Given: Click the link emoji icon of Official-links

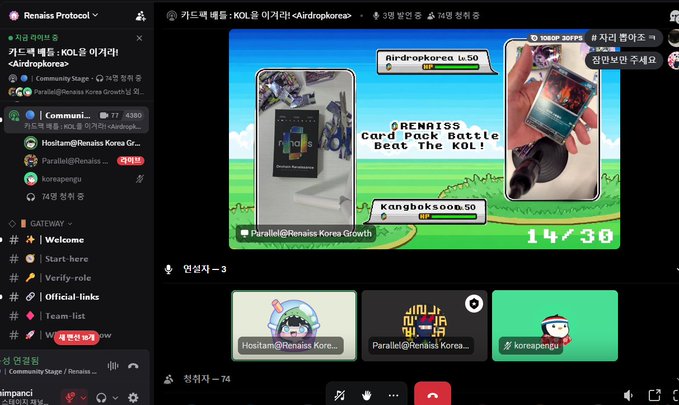Looking at the screenshot, I should 30,297.
